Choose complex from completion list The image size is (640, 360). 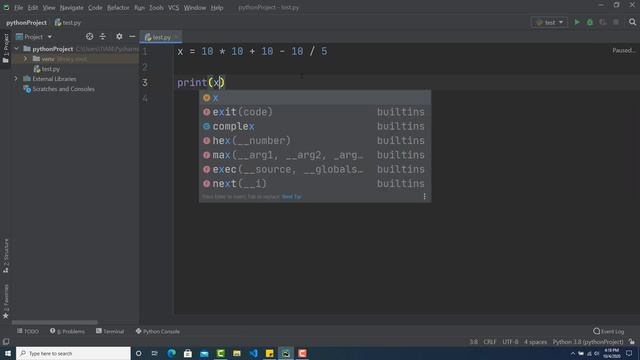click(x=315, y=126)
